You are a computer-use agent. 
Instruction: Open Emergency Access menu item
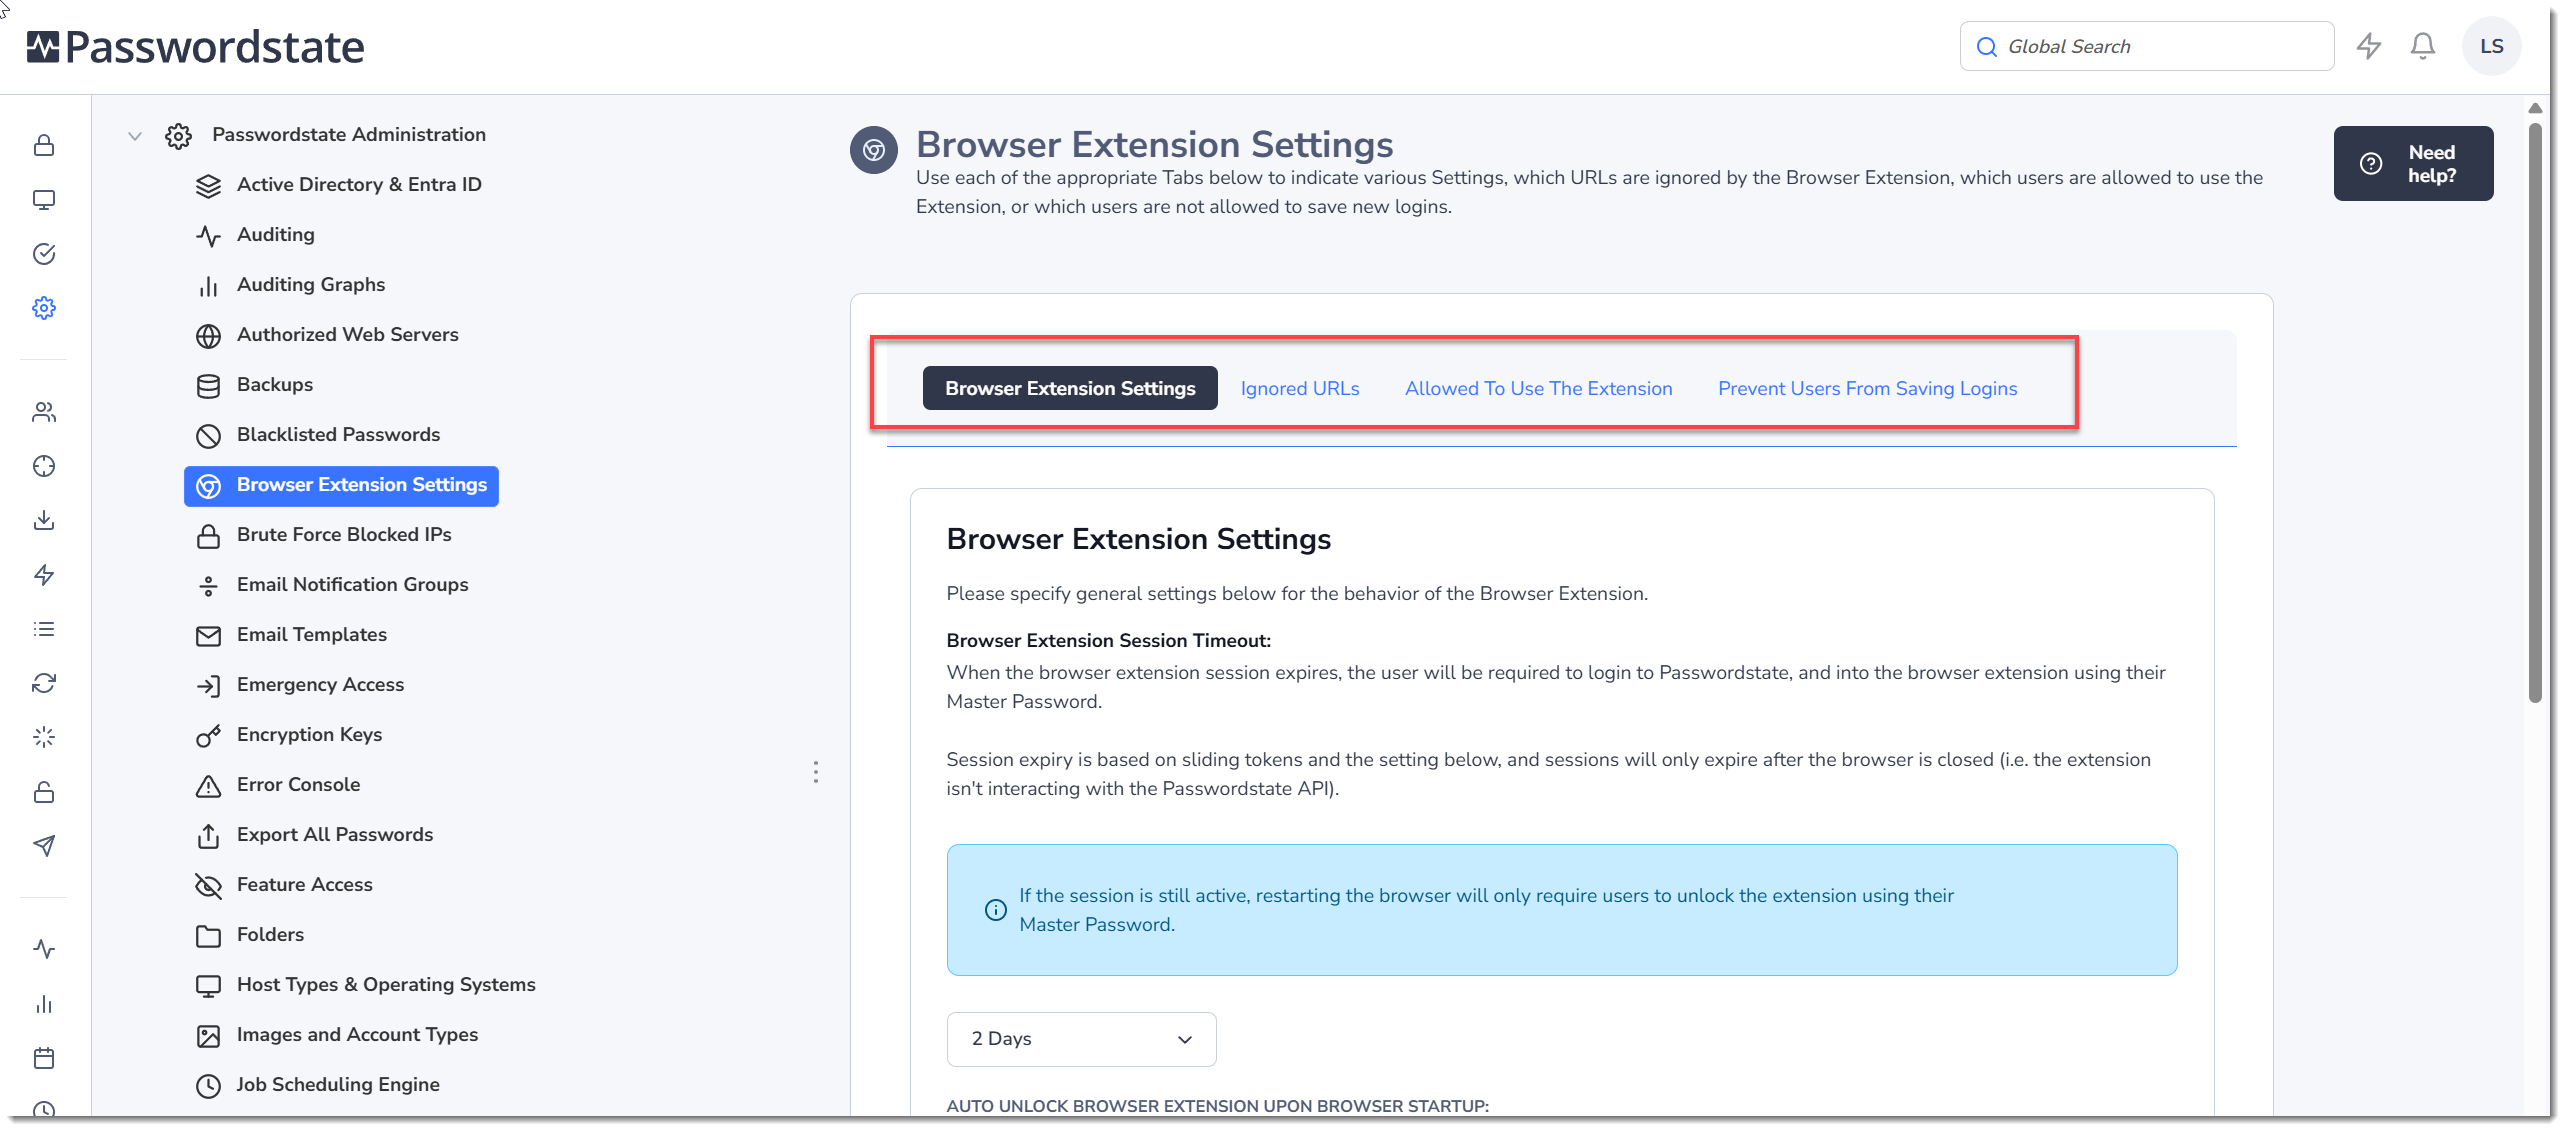point(320,684)
